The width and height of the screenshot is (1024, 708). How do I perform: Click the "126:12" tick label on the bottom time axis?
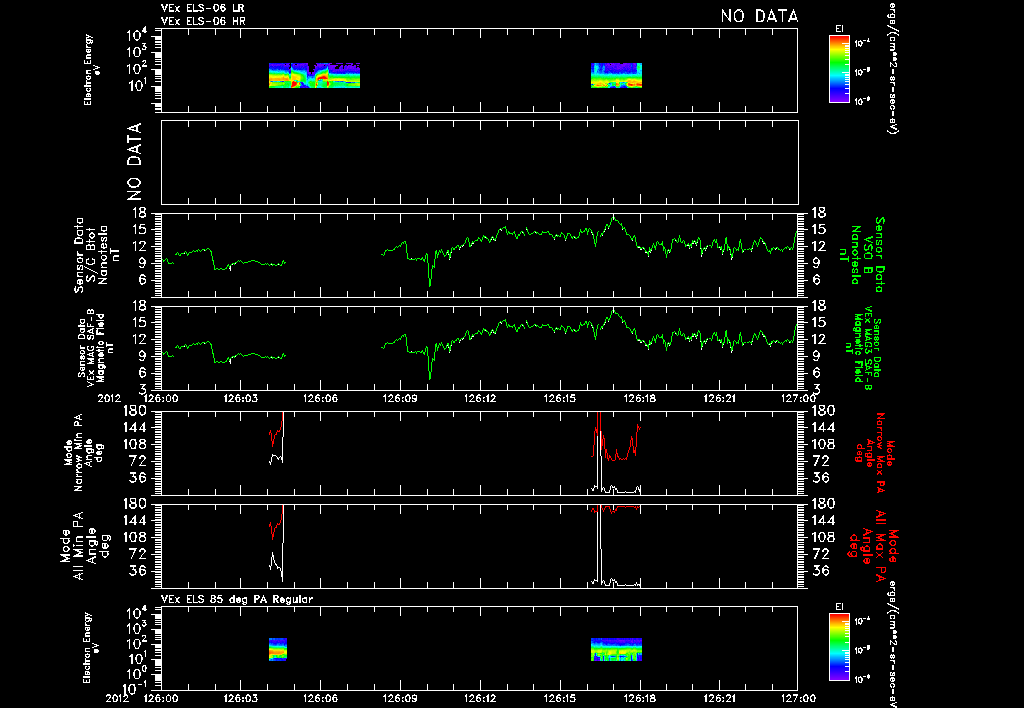pyautogui.click(x=480, y=698)
